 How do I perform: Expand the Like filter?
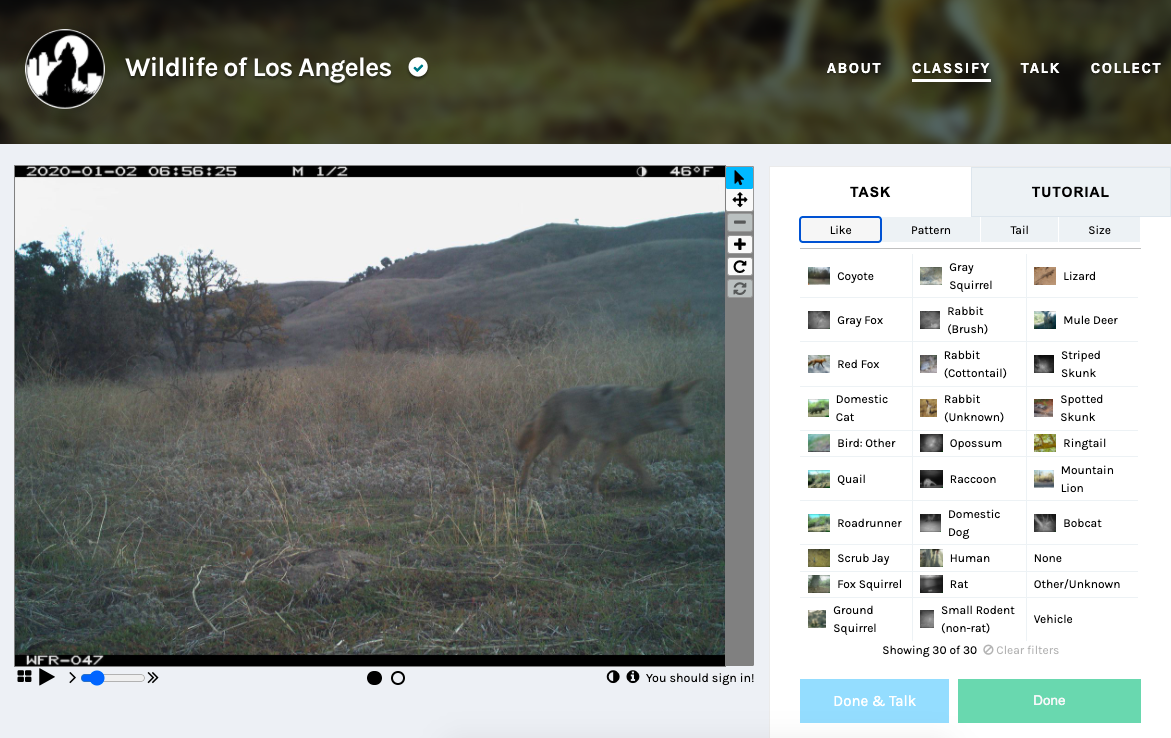point(840,230)
